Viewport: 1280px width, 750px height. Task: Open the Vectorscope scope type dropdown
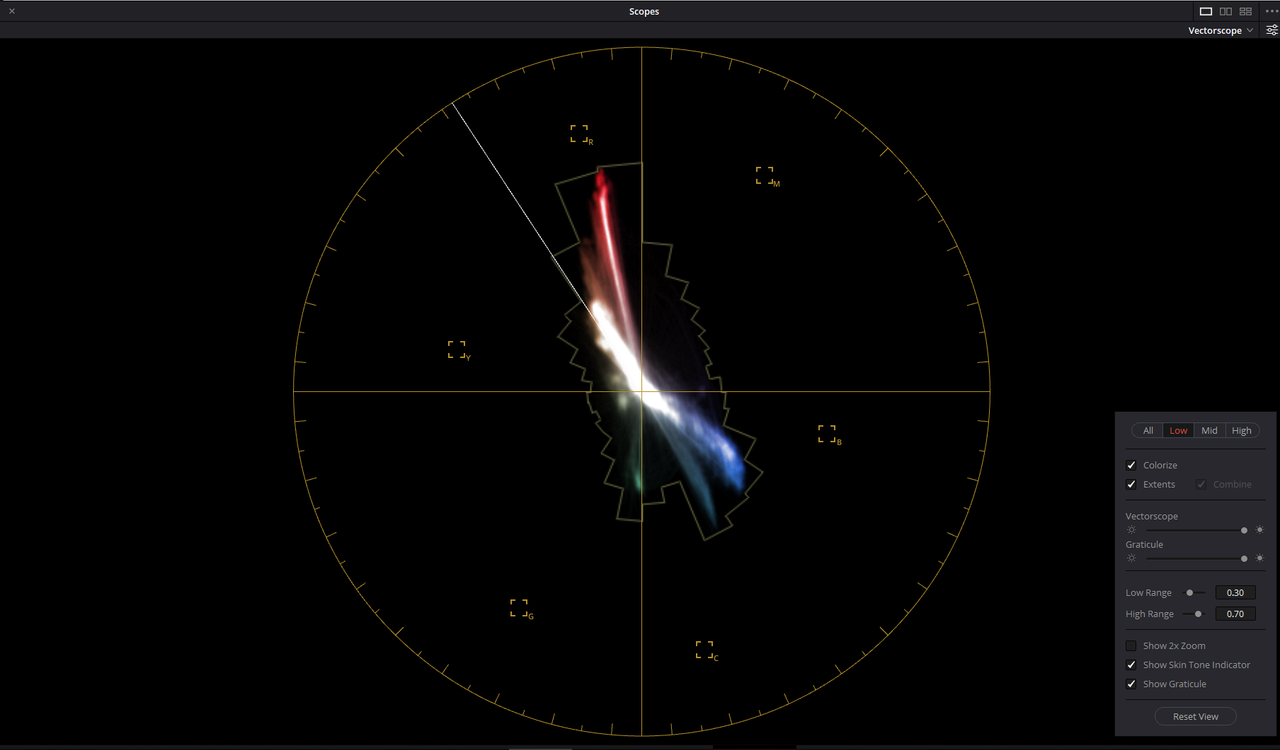[x=1220, y=31]
